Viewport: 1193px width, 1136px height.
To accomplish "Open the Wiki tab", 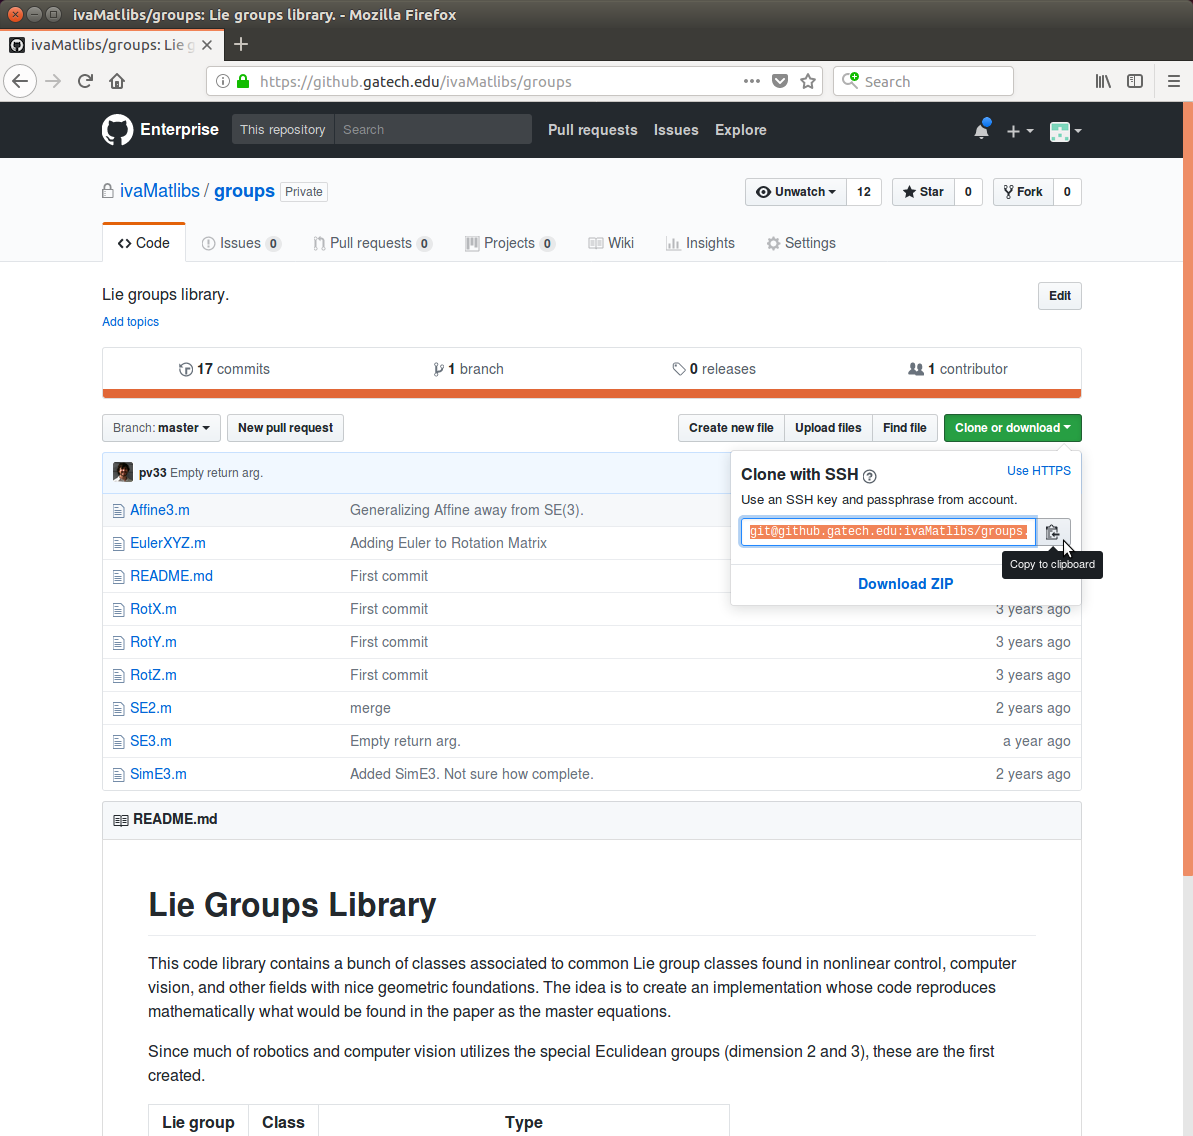I will 611,243.
